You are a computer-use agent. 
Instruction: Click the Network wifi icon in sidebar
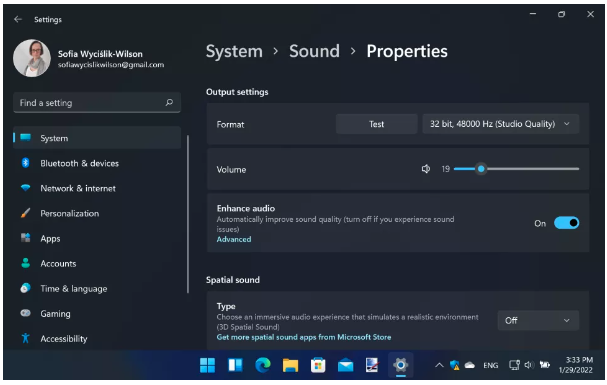tap(26, 188)
